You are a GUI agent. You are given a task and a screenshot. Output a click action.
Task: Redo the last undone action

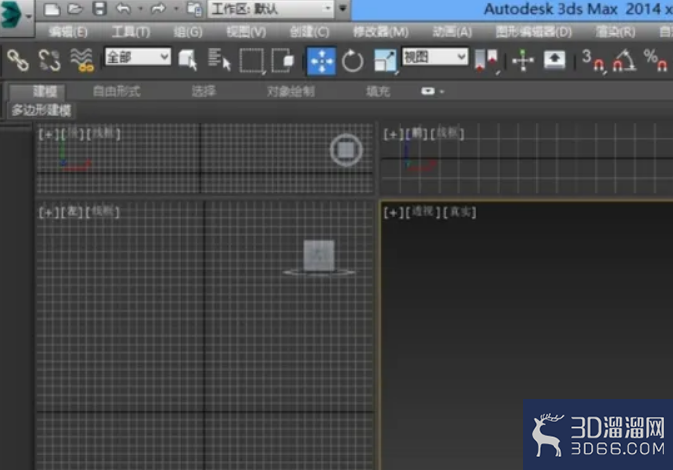tap(158, 9)
